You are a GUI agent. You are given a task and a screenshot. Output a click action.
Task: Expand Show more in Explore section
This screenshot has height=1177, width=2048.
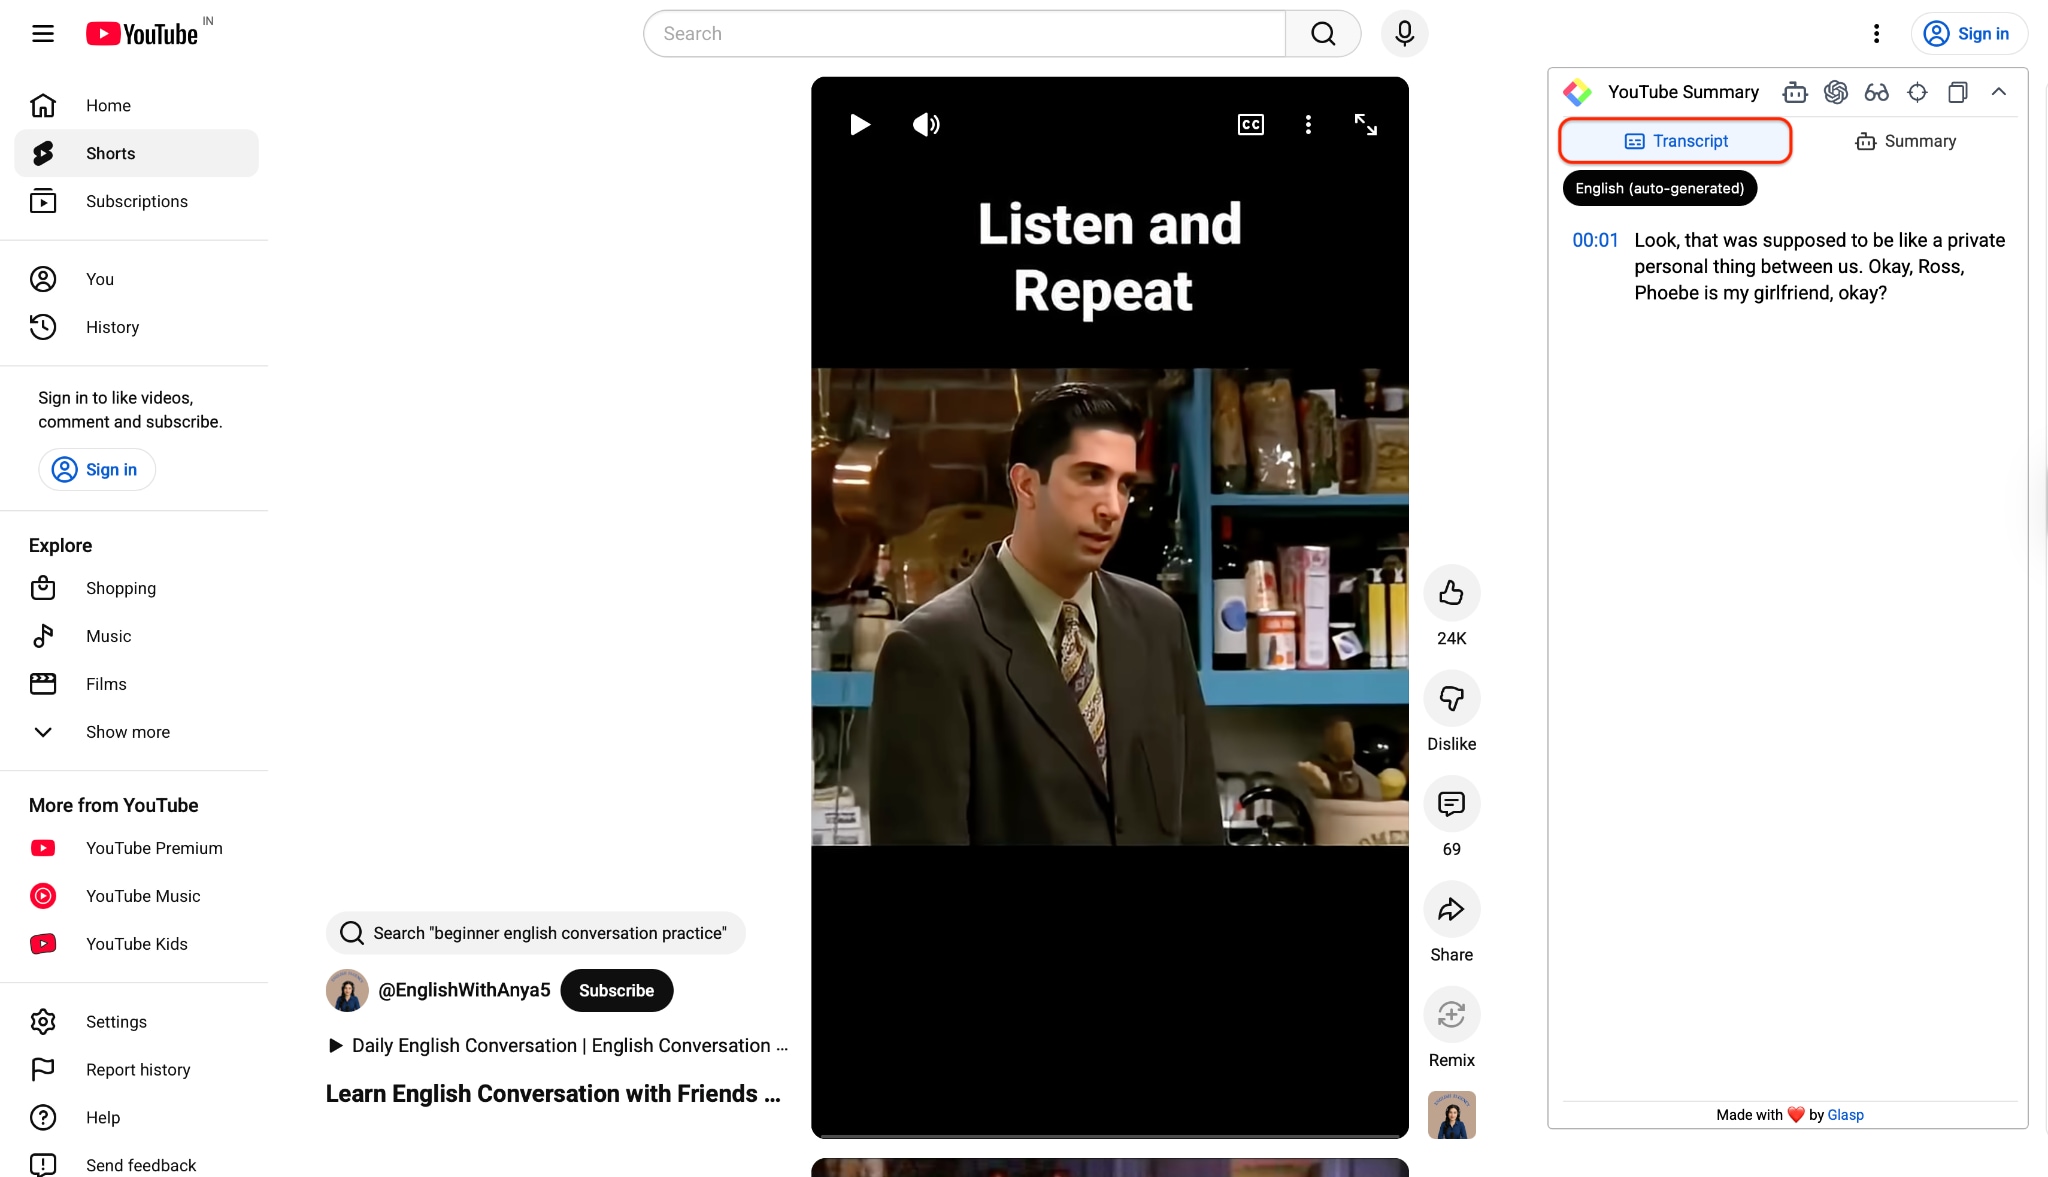(128, 732)
